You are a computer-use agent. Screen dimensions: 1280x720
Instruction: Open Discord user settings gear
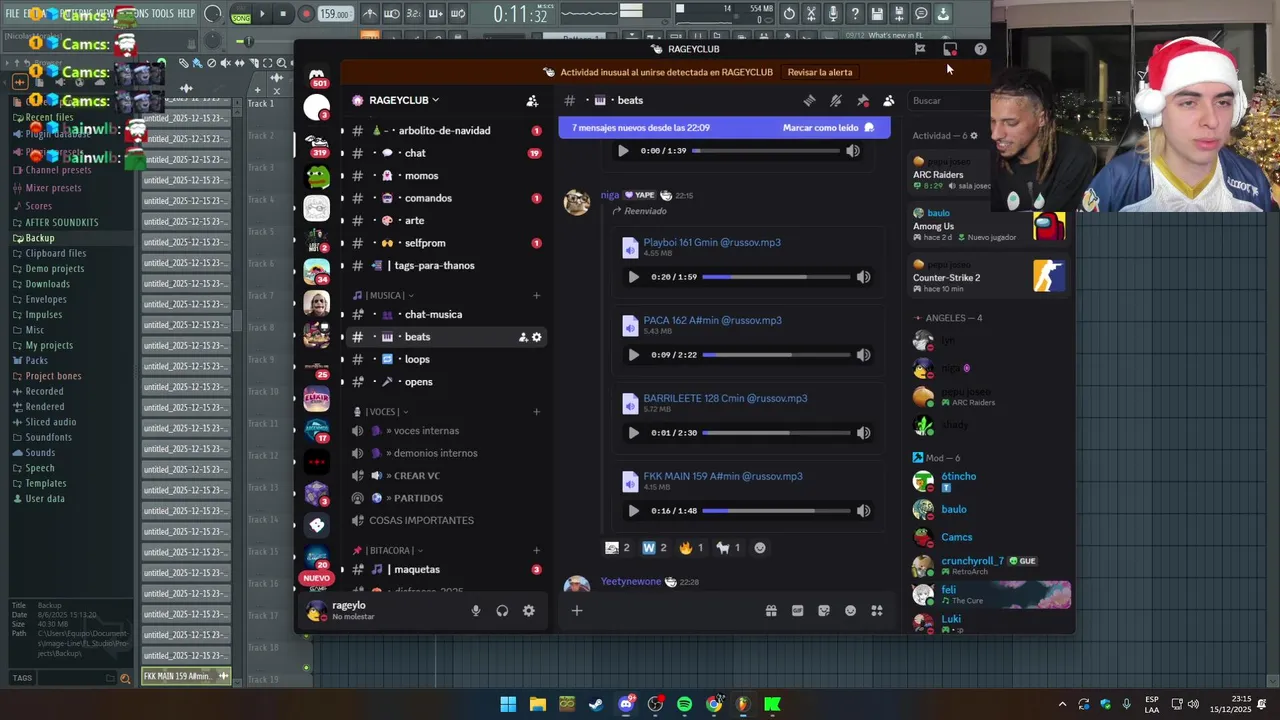(x=528, y=611)
